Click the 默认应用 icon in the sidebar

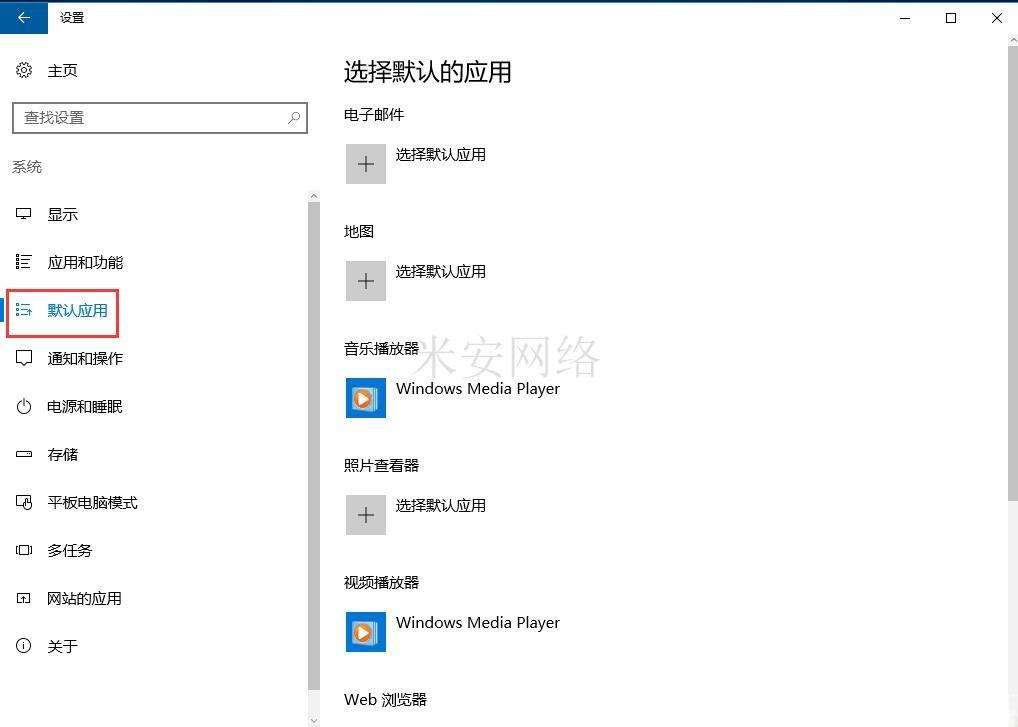coord(24,310)
